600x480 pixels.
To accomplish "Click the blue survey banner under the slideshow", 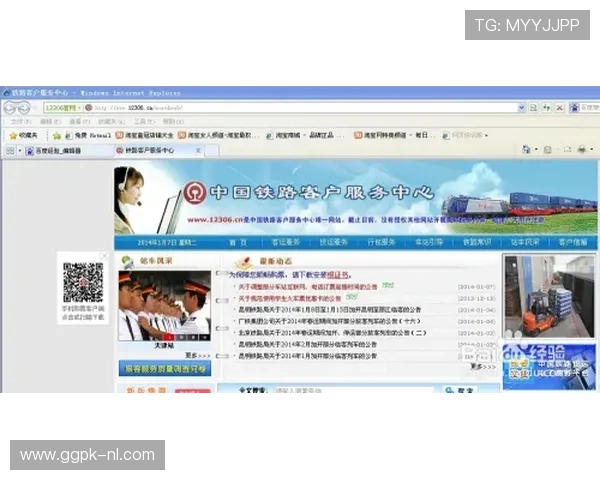I will [x=165, y=368].
